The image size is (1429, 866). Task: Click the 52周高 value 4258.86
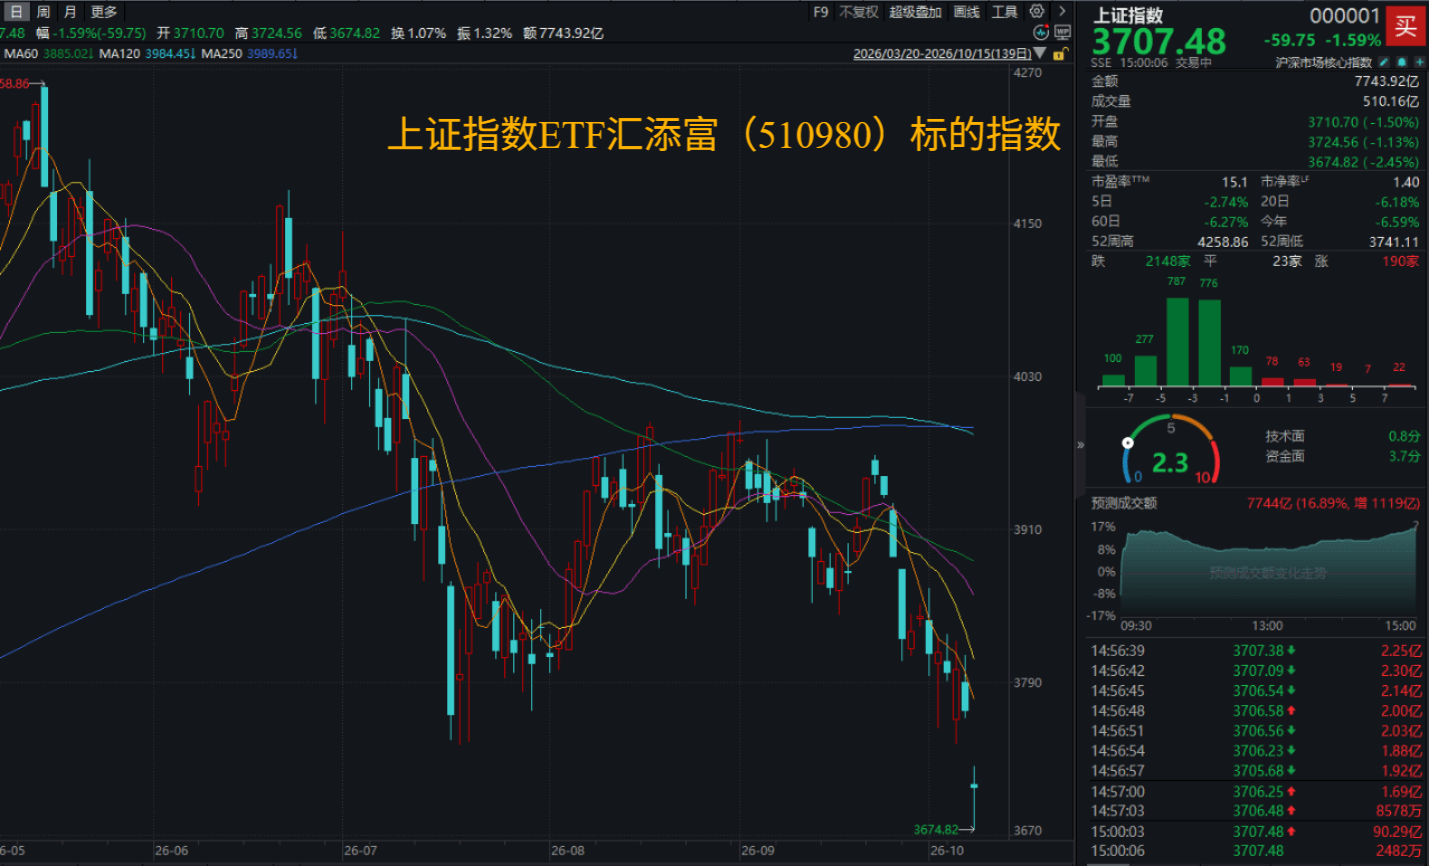click(x=1223, y=242)
